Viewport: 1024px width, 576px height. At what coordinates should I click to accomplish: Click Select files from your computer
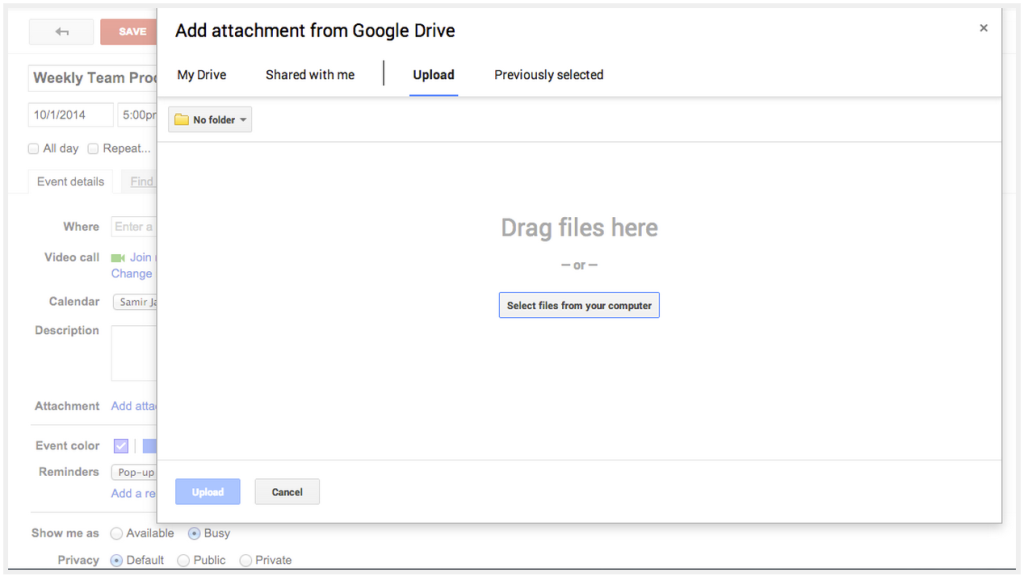point(579,305)
